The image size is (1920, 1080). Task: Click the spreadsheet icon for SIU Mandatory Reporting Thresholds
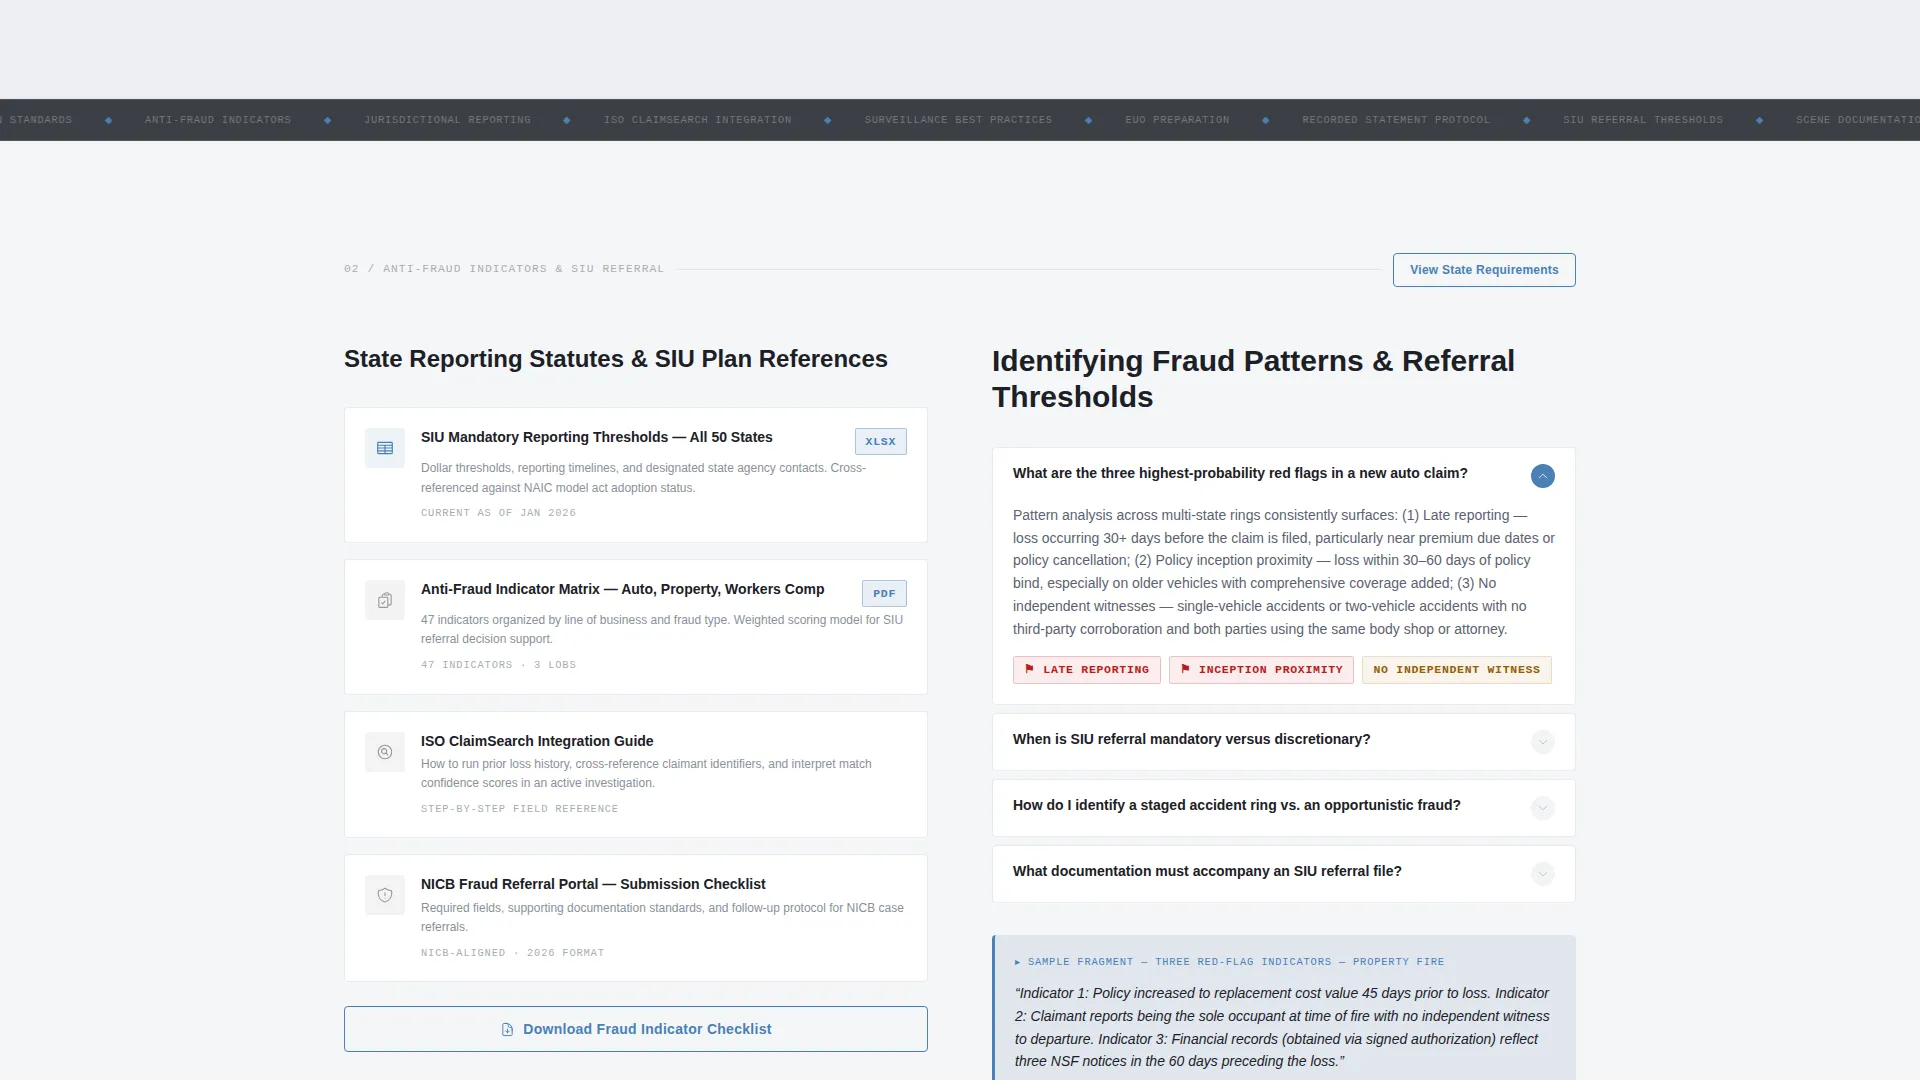pyautogui.click(x=385, y=448)
